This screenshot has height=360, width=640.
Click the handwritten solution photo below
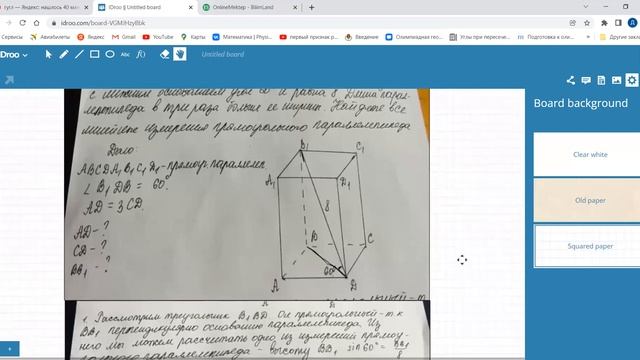pos(247,330)
